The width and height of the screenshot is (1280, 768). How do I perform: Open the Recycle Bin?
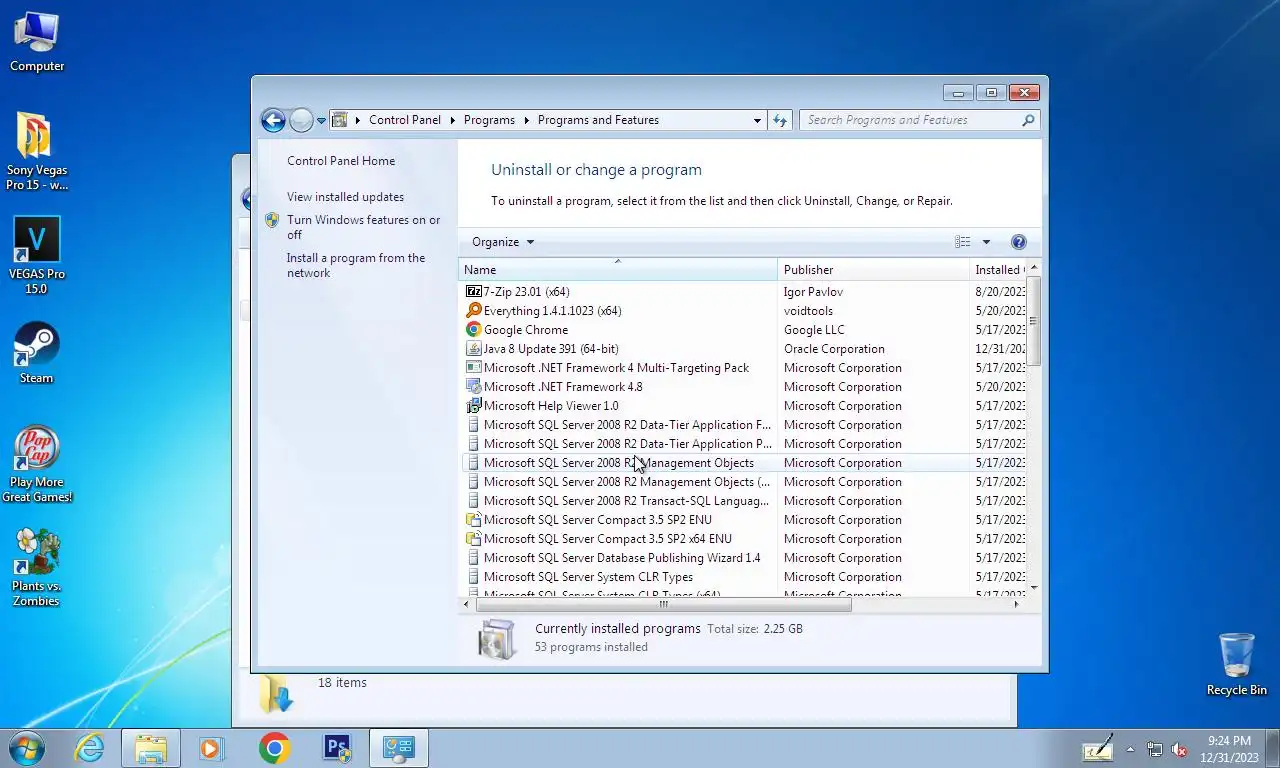(1237, 664)
